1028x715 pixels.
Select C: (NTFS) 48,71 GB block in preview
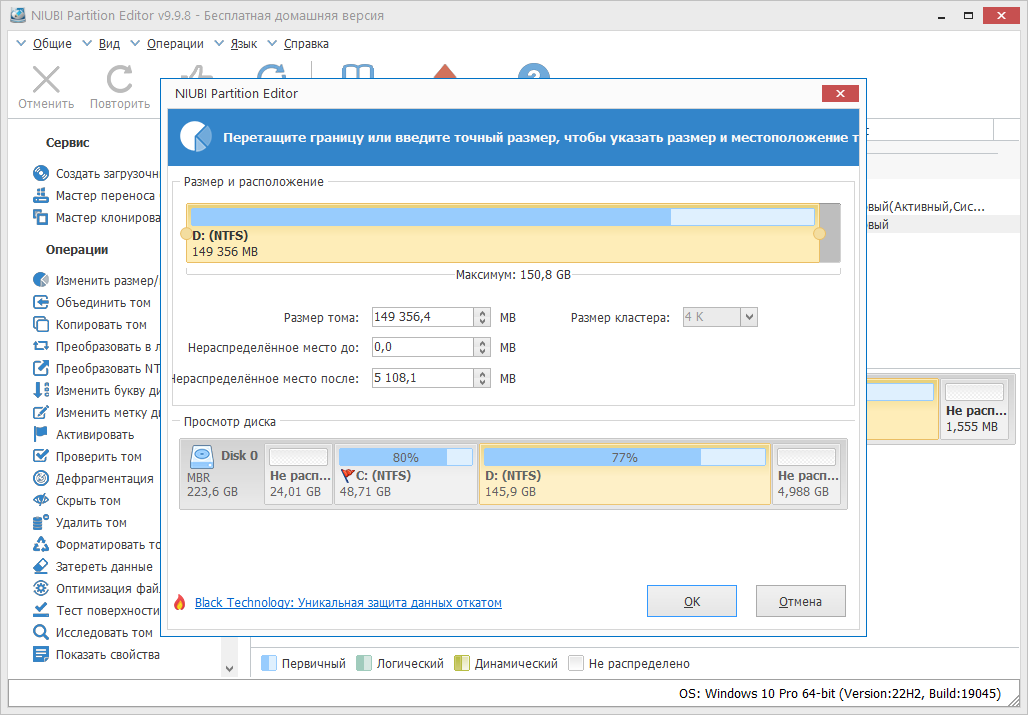pyautogui.click(x=406, y=474)
